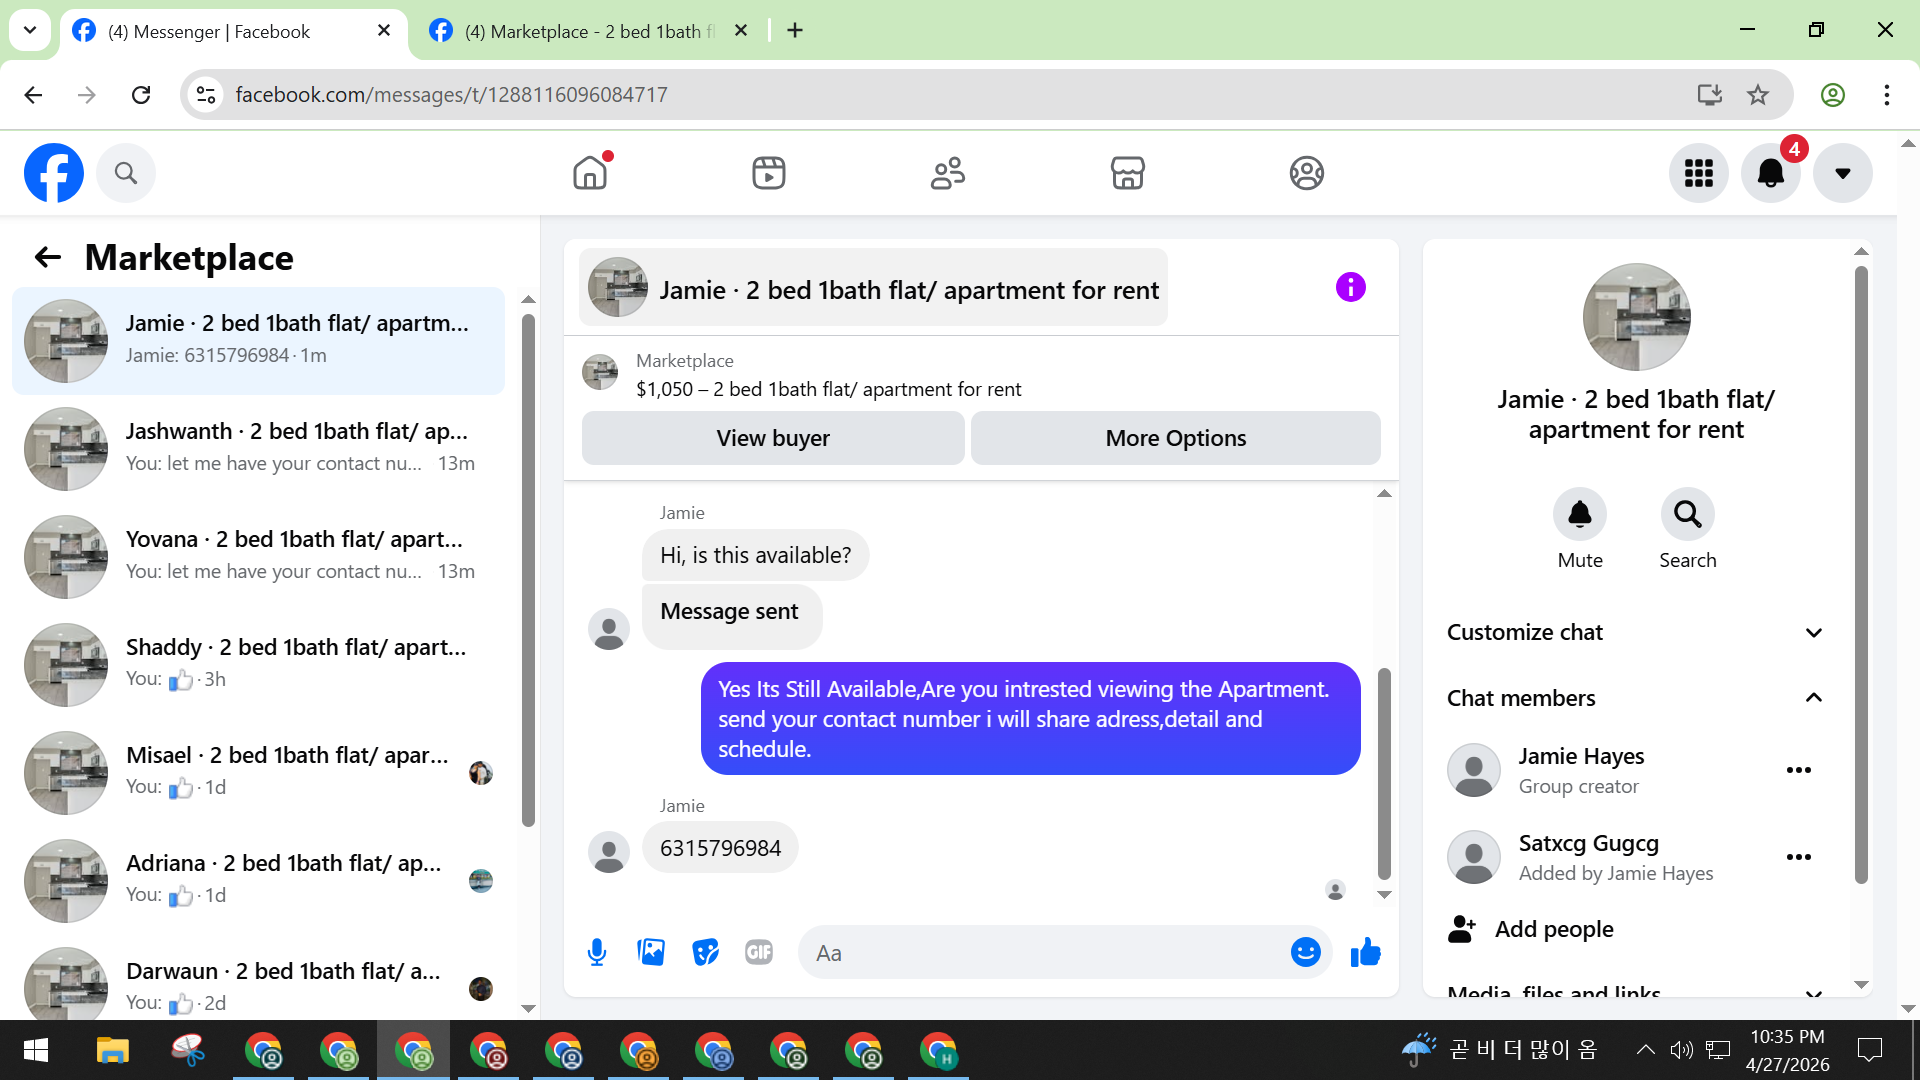Reload the page
Screen dimensions: 1920x1080
pos(141,95)
